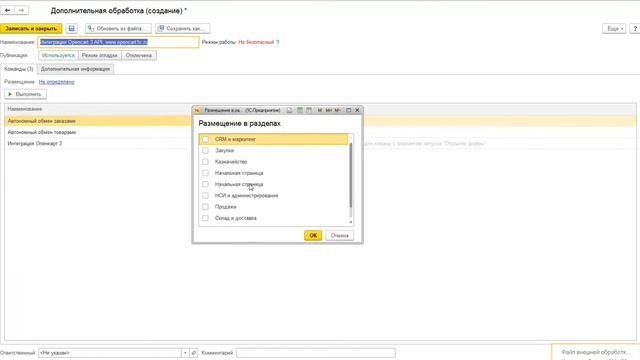The height and width of the screenshot is (360, 640).
Task: Click the blue question mark beside Не безопасный
Action: 278,42
